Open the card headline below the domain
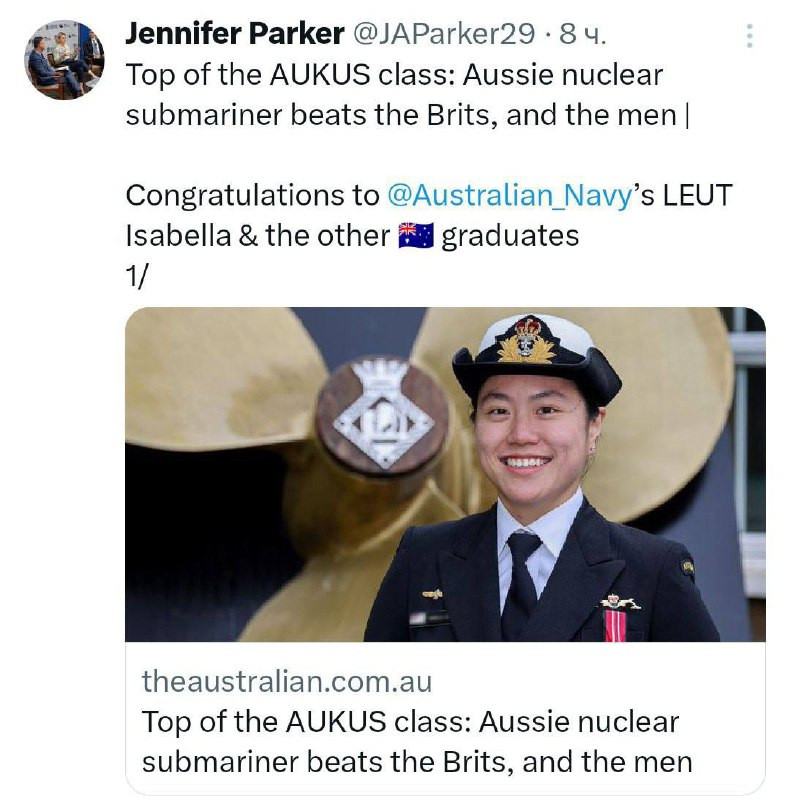The image size is (790, 800). [417, 742]
